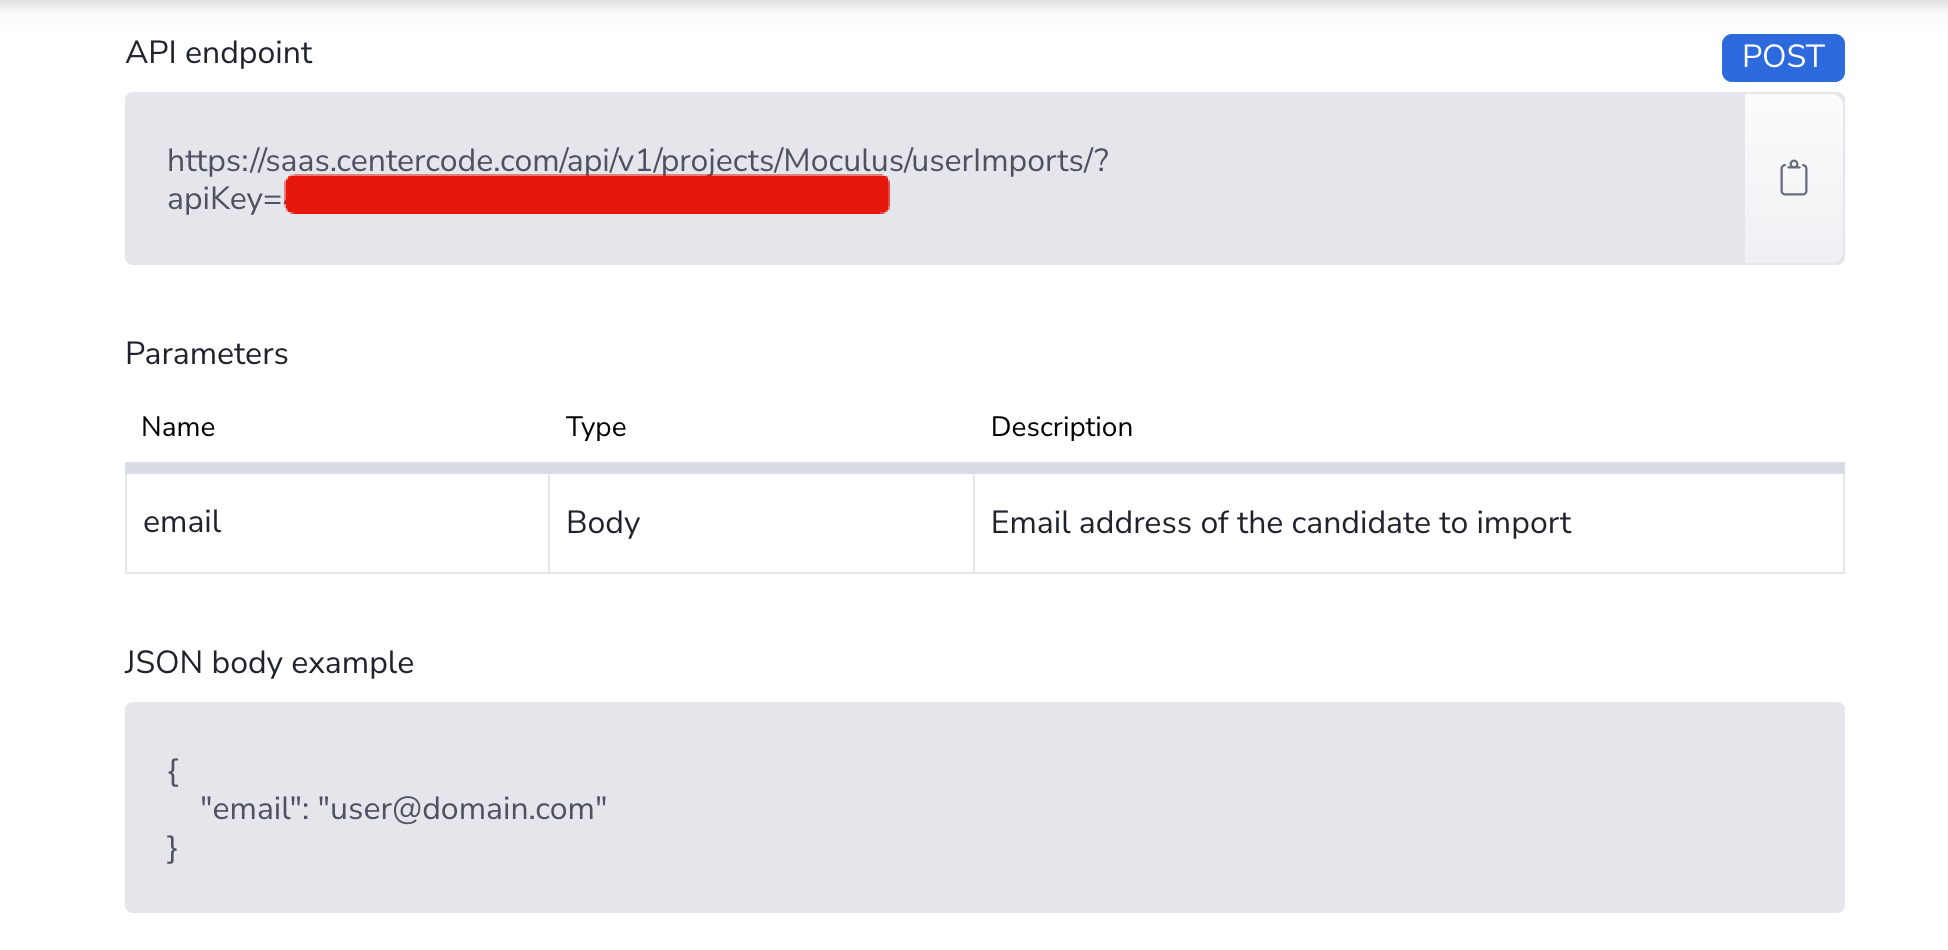1948x950 pixels.
Task: Copy the API endpoint with the clipboard icon
Action: [x=1794, y=178]
